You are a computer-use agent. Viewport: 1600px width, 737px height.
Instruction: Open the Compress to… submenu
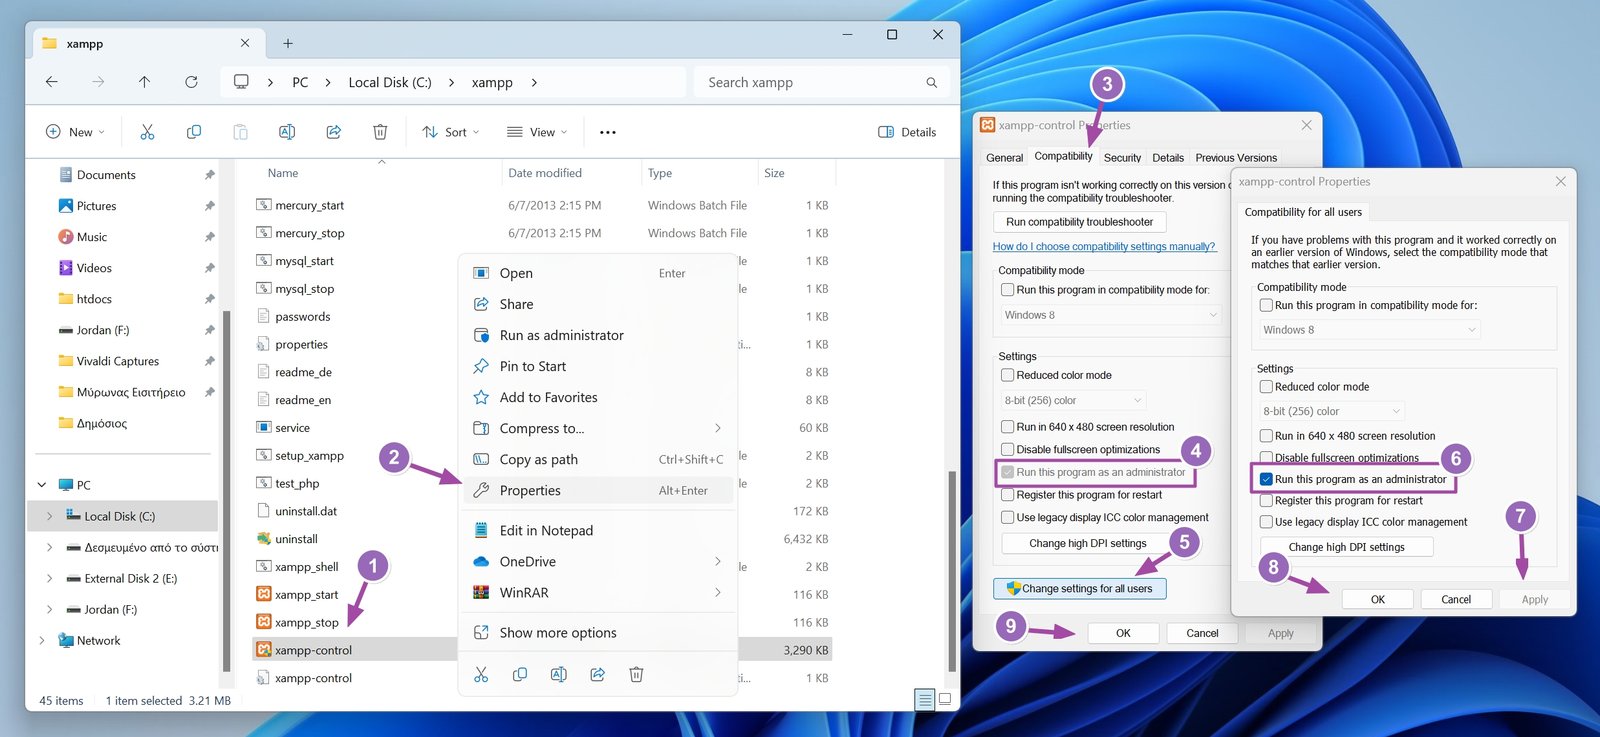click(x=597, y=428)
